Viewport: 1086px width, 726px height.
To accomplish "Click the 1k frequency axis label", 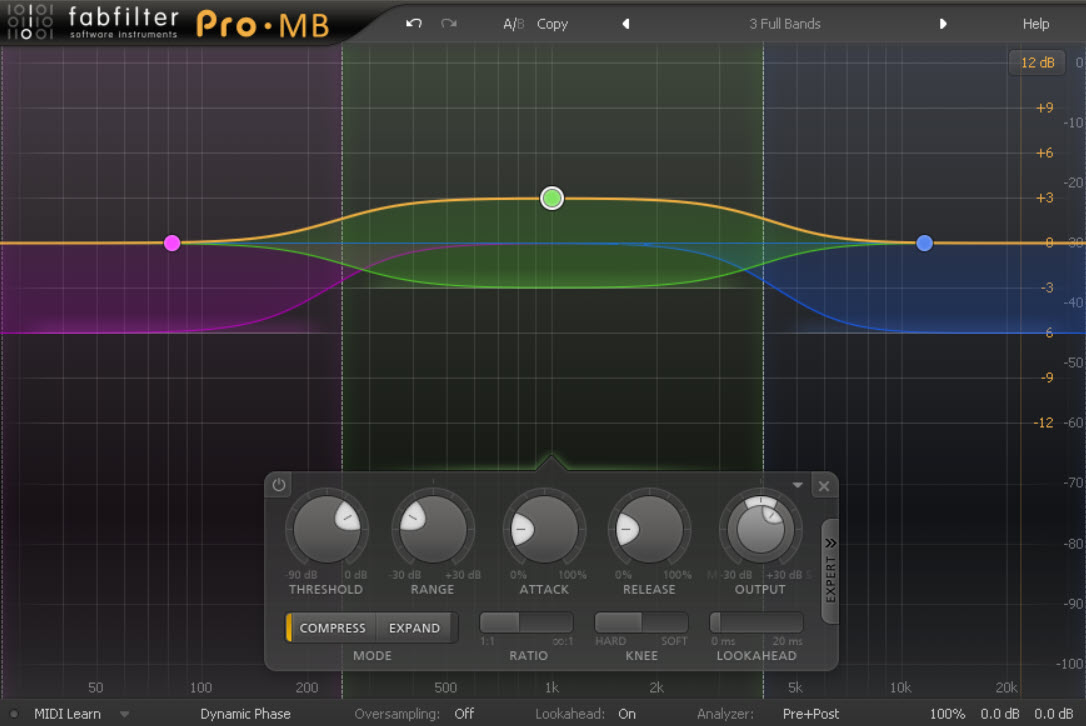I will (551, 687).
